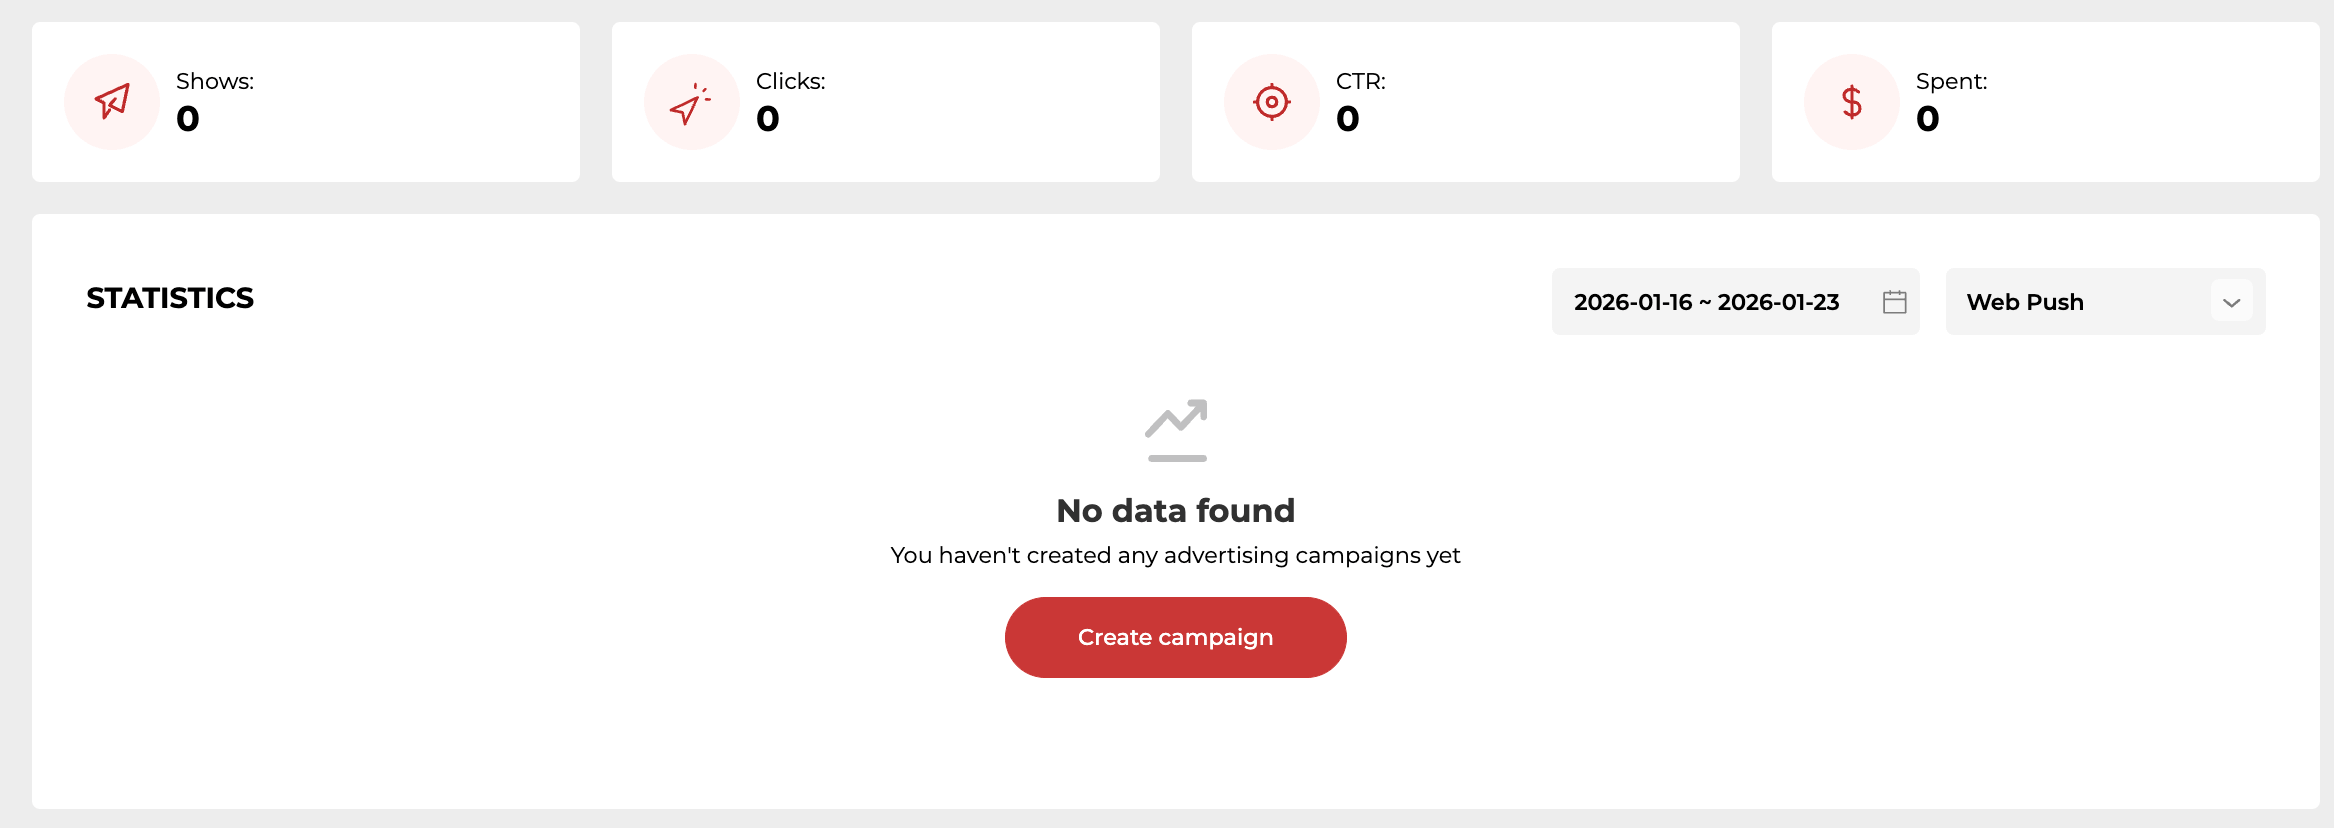Expand the Web Push dropdown chevron

point(2231,302)
